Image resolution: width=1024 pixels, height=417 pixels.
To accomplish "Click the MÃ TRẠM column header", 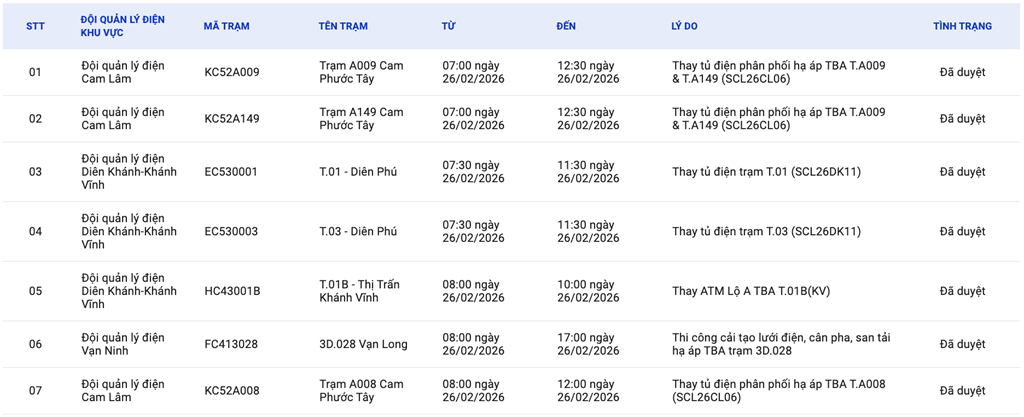I will pyautogui.click(x=226, y=26).
